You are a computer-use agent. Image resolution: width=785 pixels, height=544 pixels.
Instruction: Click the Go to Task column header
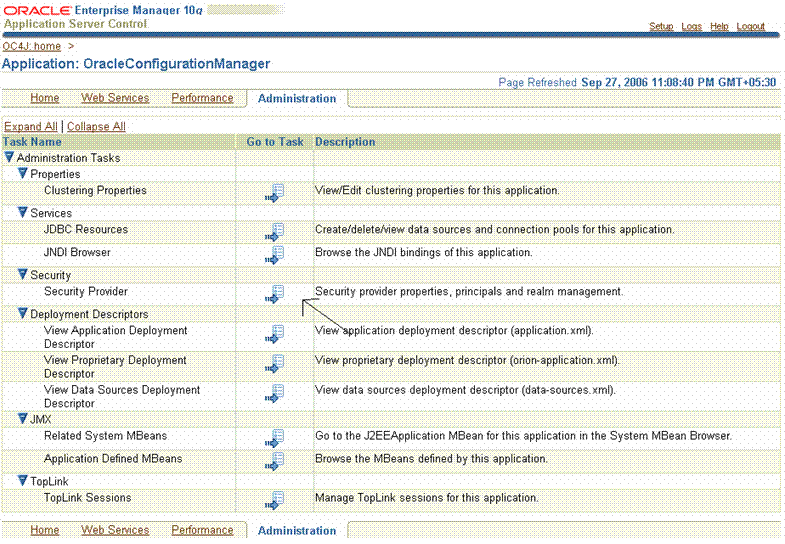pos(275,142)
